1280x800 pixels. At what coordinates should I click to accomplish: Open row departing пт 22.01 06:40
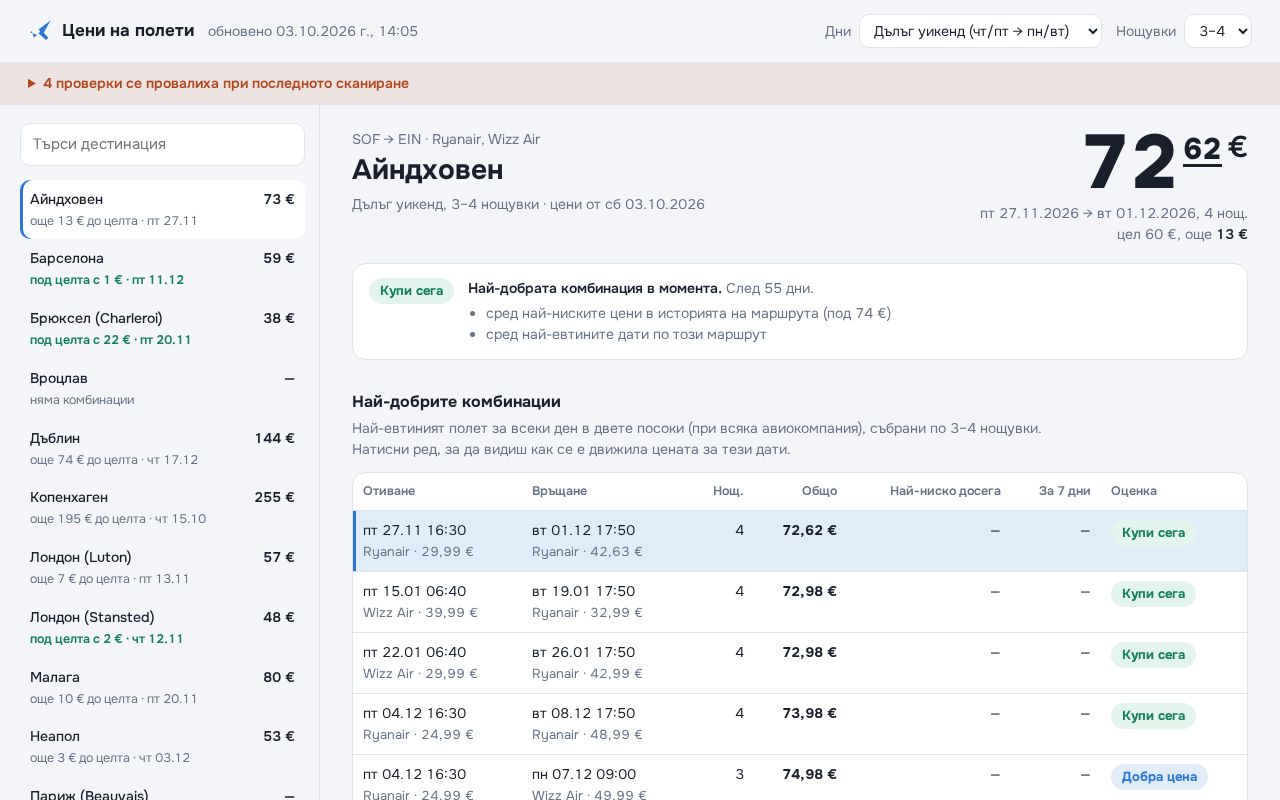click(800, 663)
